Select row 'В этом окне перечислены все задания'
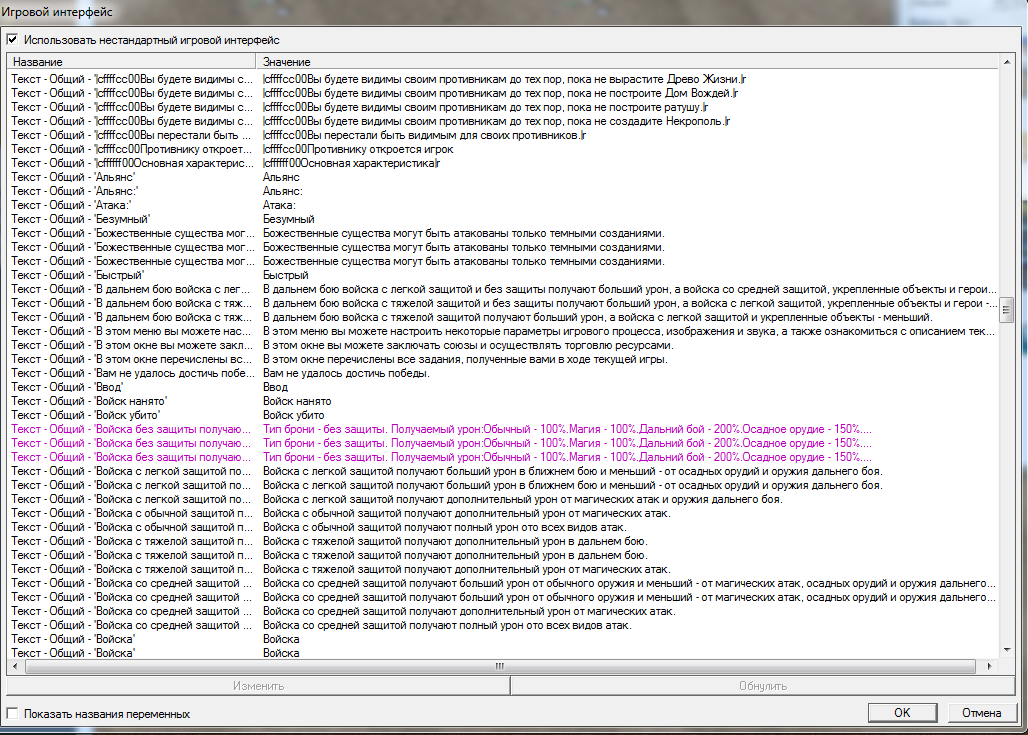This screenshot has width=1028, height=735. tap(503, 359)
